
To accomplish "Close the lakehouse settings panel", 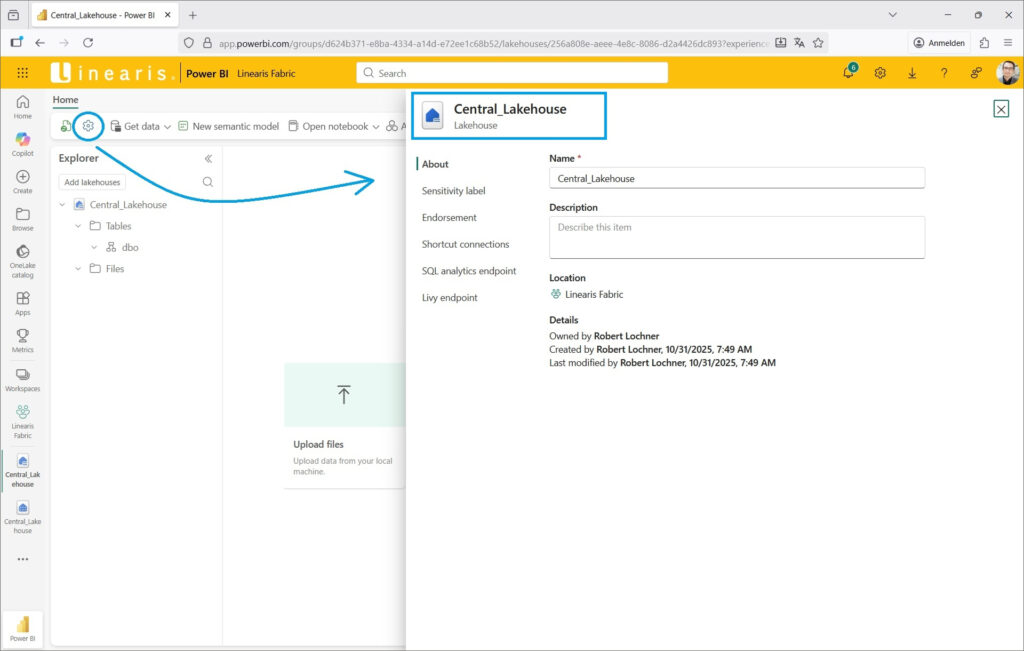I will pyautogui.click(x=1001, y=109).
